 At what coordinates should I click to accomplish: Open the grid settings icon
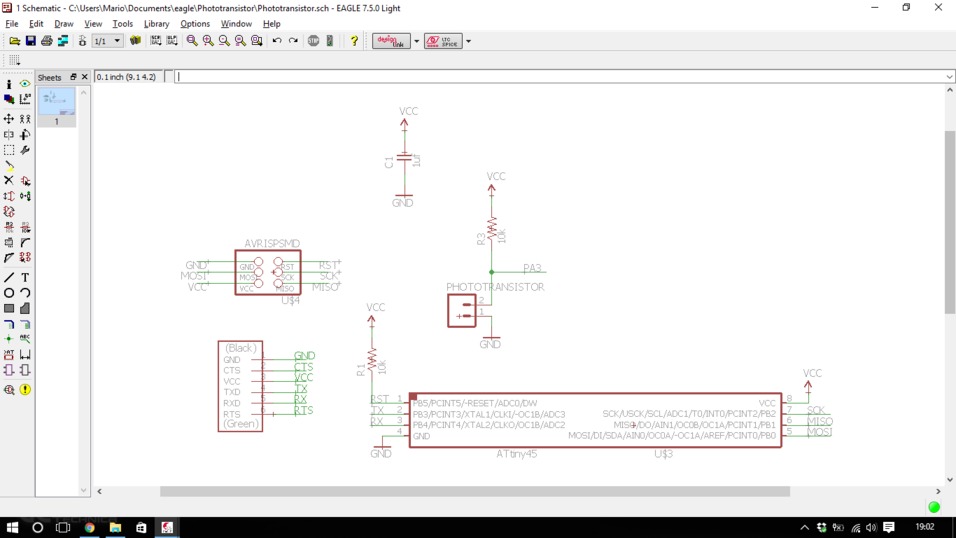click(15, 60)
